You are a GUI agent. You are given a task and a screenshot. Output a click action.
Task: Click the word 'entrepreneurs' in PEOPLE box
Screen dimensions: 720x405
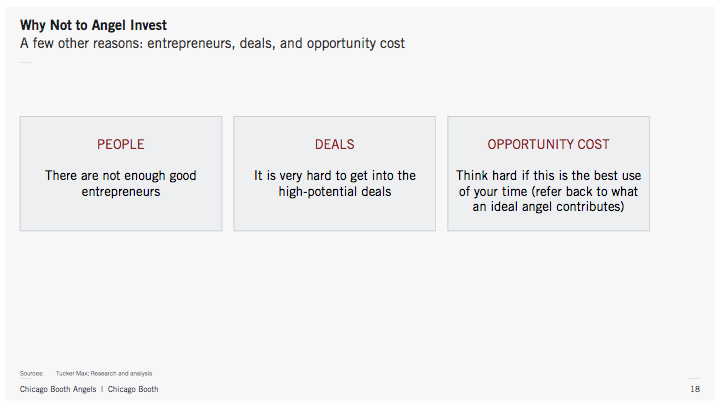coord(121,191)
